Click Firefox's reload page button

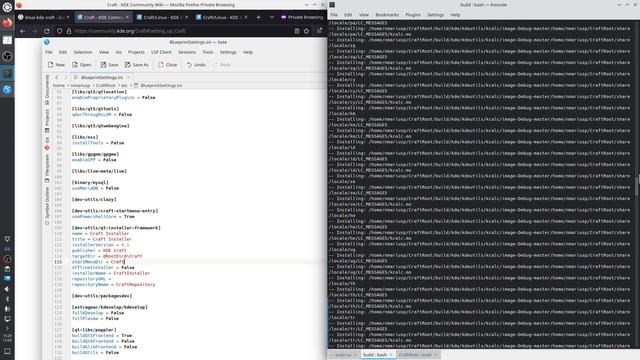coord(47,31)
